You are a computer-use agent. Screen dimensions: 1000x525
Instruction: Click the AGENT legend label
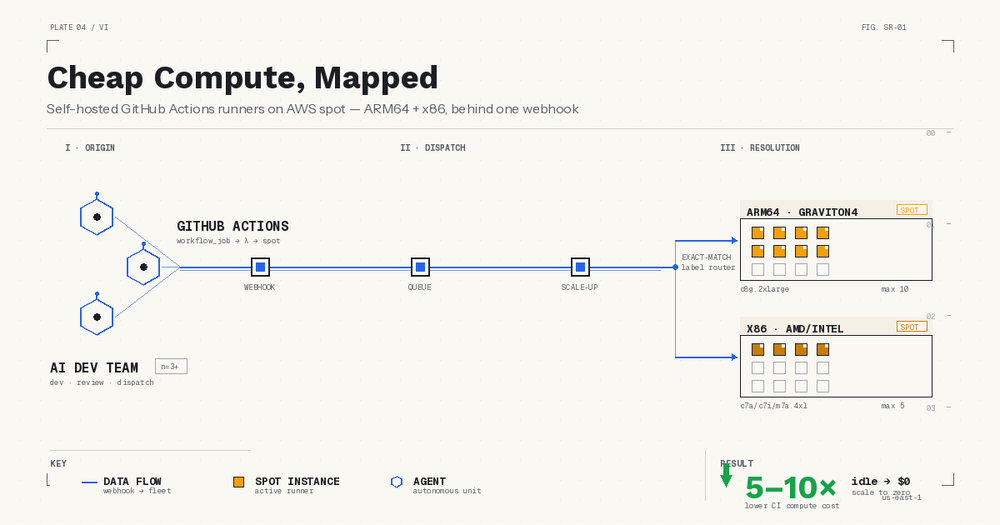429,481
